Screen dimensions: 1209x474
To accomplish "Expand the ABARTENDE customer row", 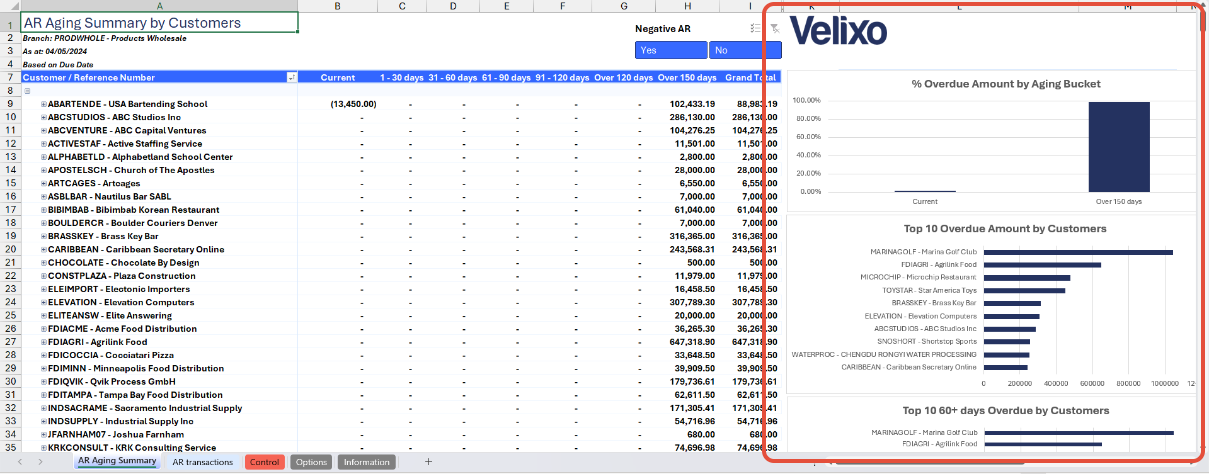I will (43, 104).
